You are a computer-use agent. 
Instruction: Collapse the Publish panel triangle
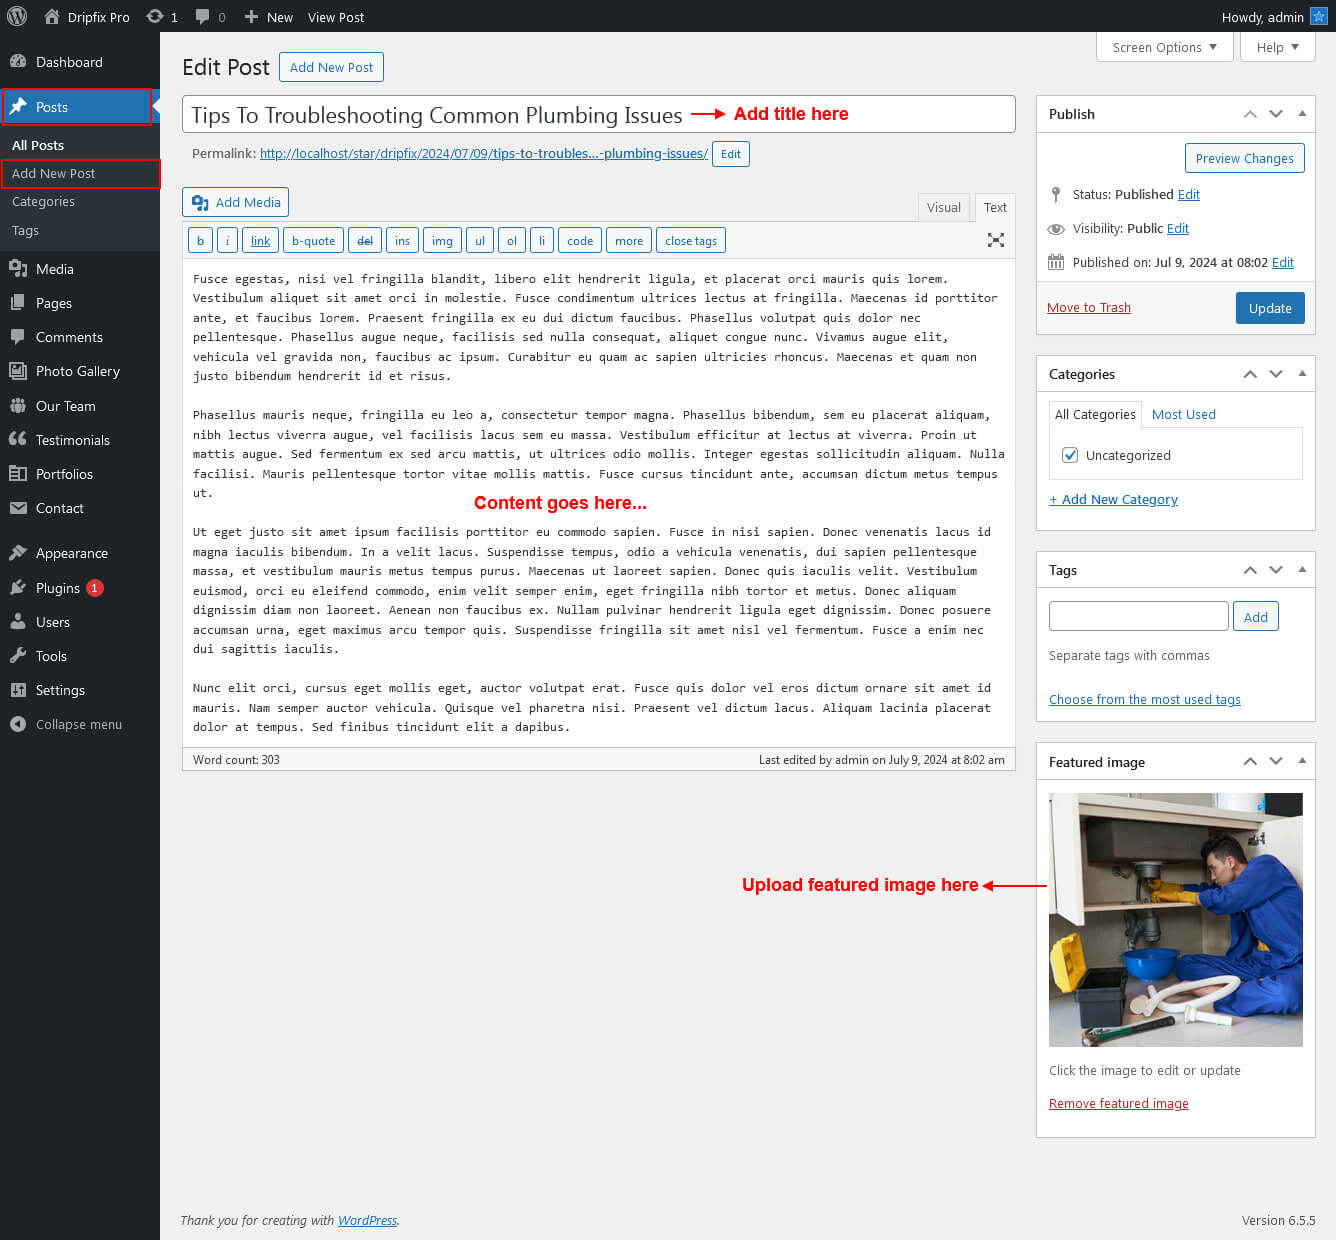pos(1302,114)
